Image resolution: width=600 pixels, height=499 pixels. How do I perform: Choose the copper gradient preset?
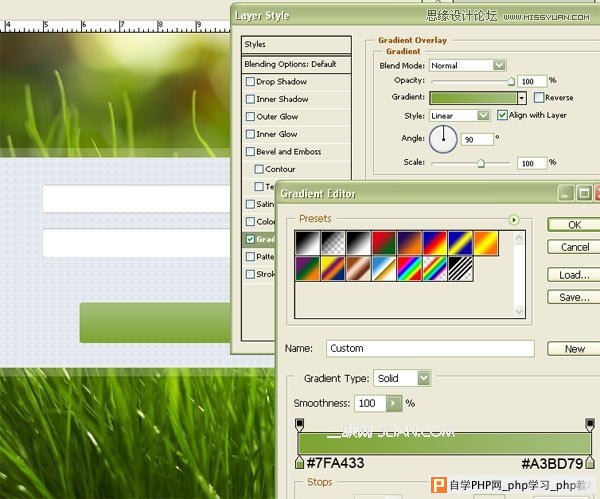point(359,269)
